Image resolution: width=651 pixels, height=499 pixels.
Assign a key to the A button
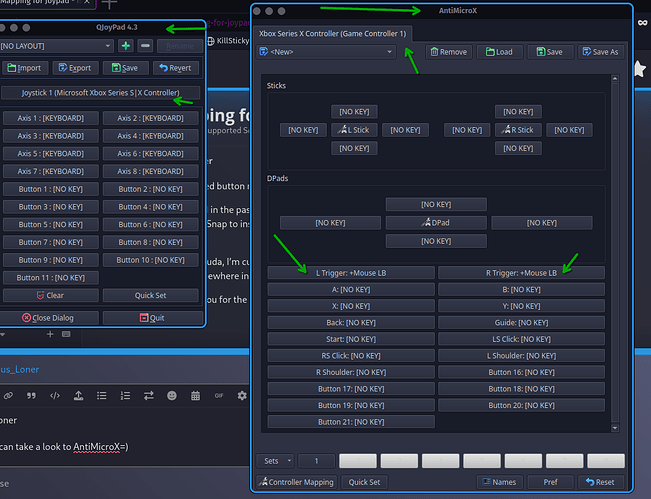coord(351,289)
